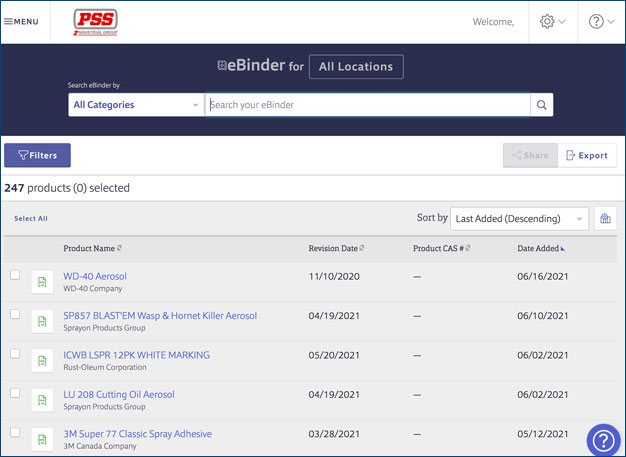Check the ICWB LSPR 12PK row checkbox
Image resolution: width=626 pixels, height=457 pixels.
[15, 354]
